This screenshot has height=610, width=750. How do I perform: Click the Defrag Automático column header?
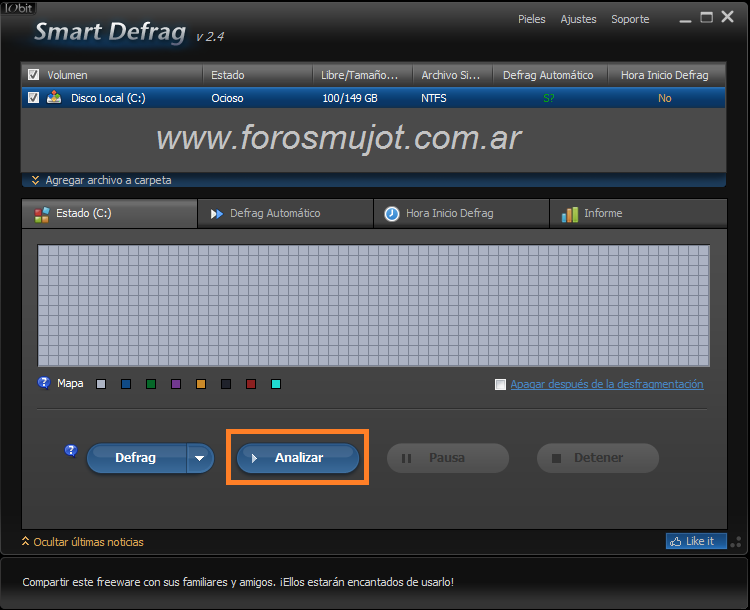tap(548, 75)
